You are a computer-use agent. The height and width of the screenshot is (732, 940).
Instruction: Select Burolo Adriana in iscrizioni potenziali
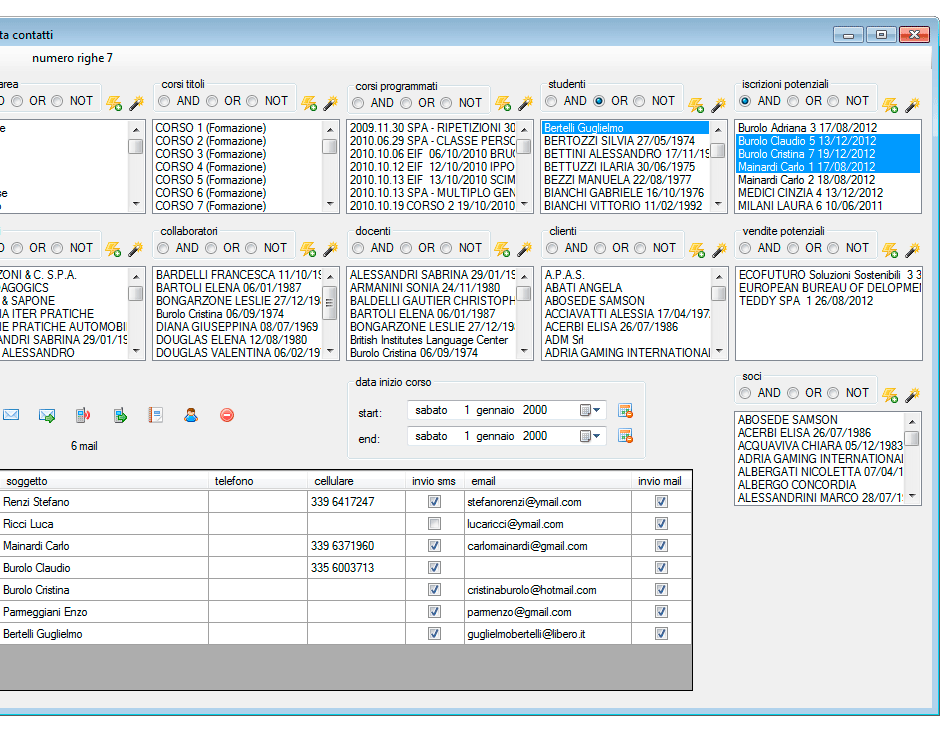(827, 128)
